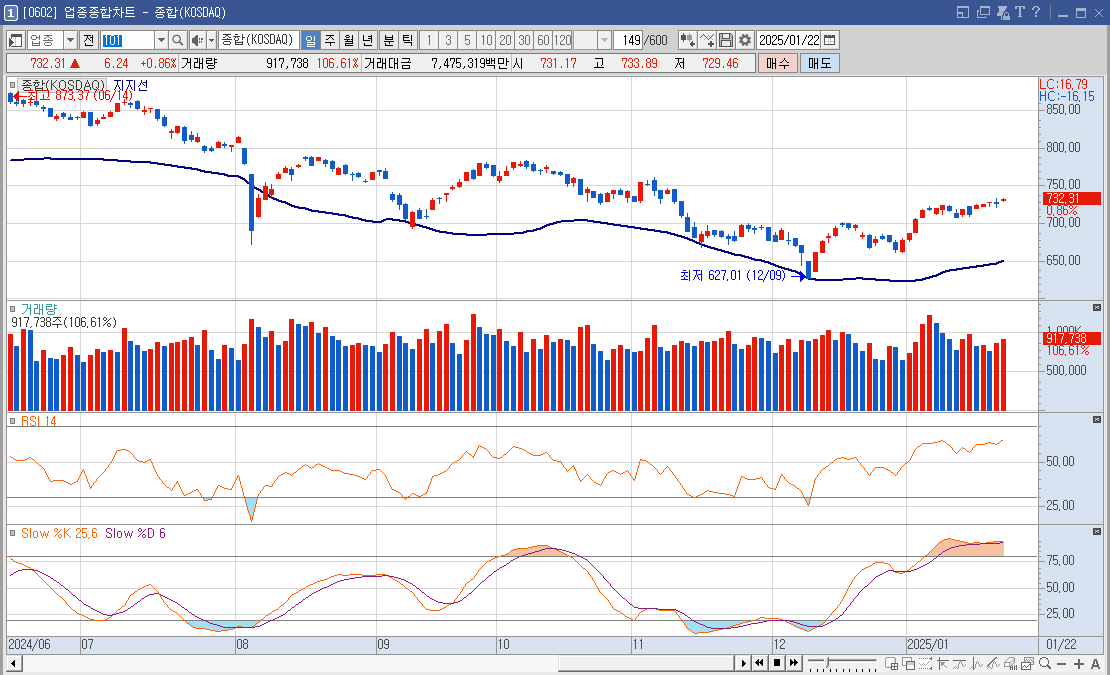Click the speaker sound icon

point(197,40)
